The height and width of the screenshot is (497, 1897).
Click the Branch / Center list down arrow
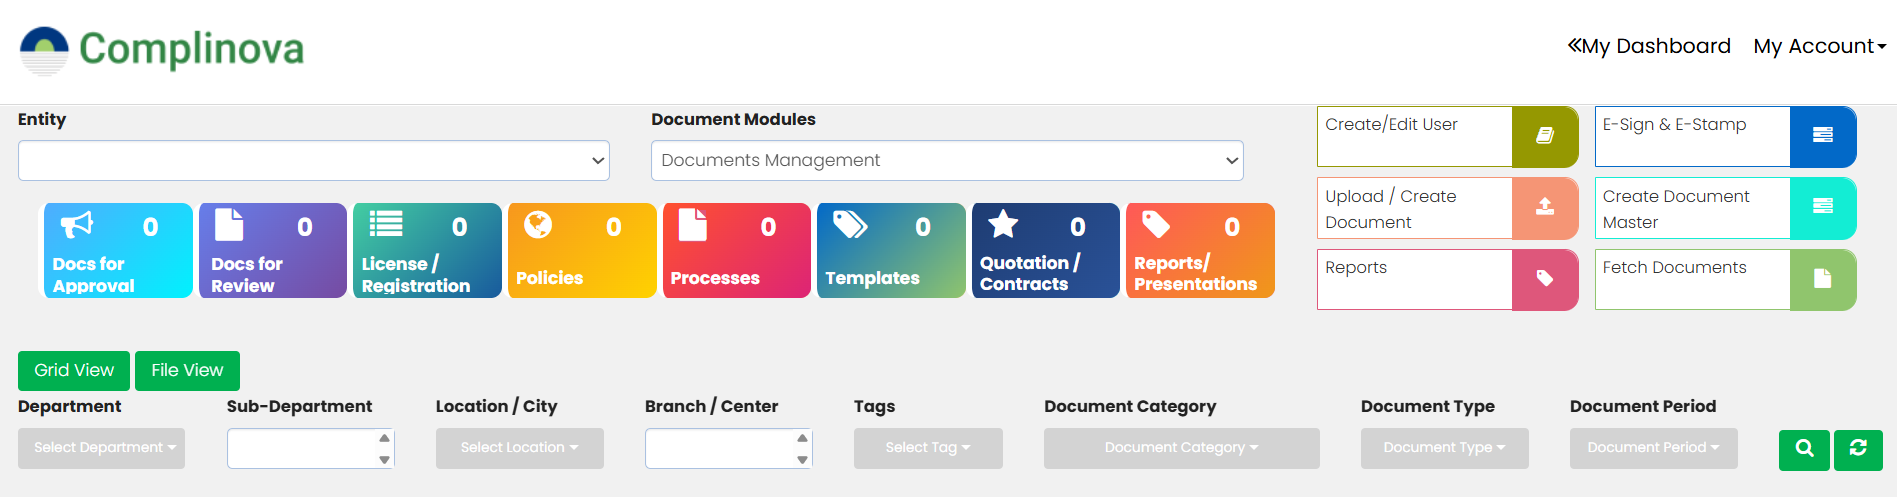click(x=802, y=460)
